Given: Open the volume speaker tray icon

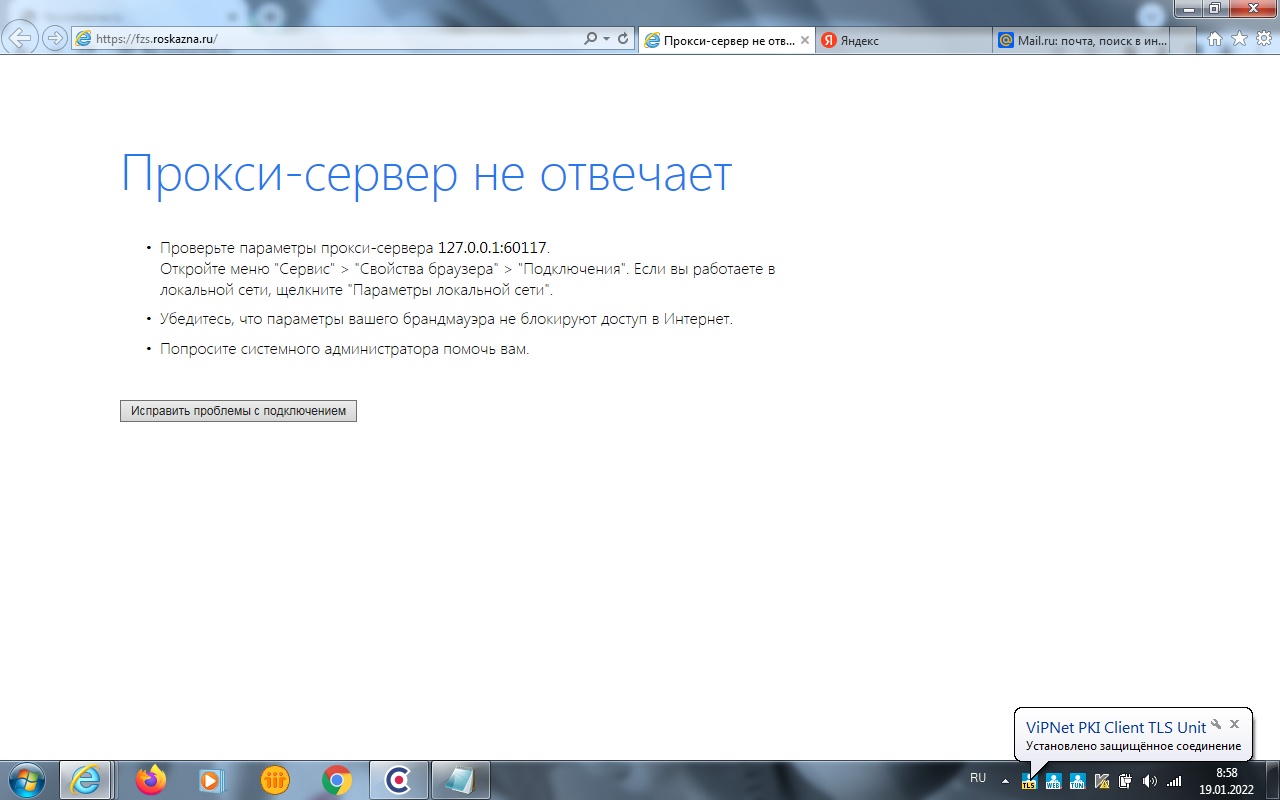Looking at the screenshot, I should [1150, 780].
